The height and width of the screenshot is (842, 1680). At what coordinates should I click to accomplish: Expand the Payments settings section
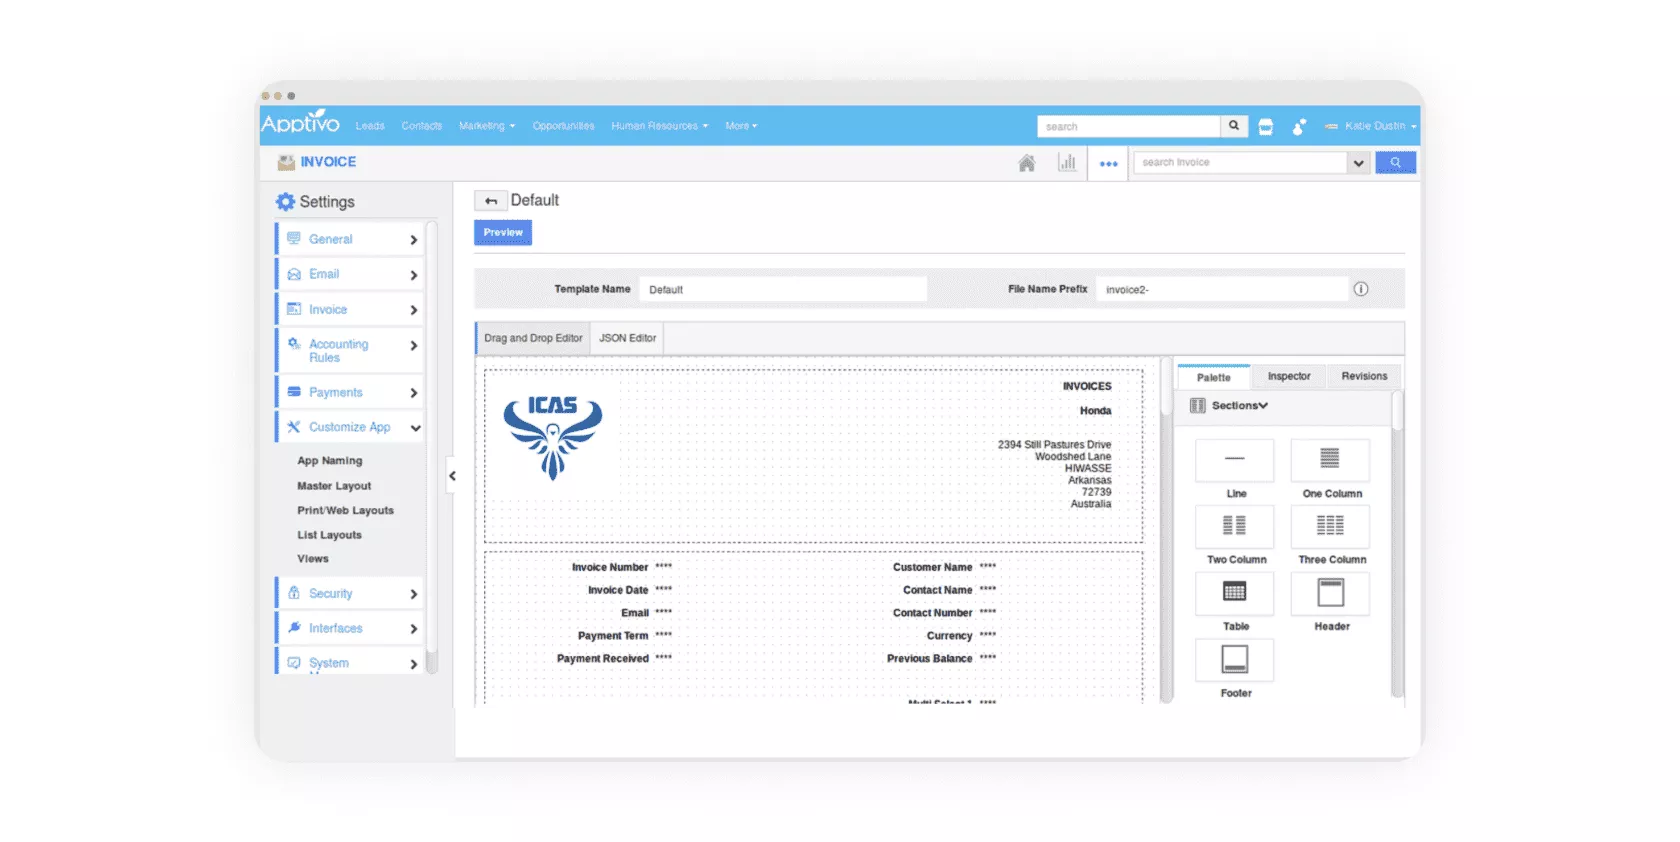[x=349, y=392]
